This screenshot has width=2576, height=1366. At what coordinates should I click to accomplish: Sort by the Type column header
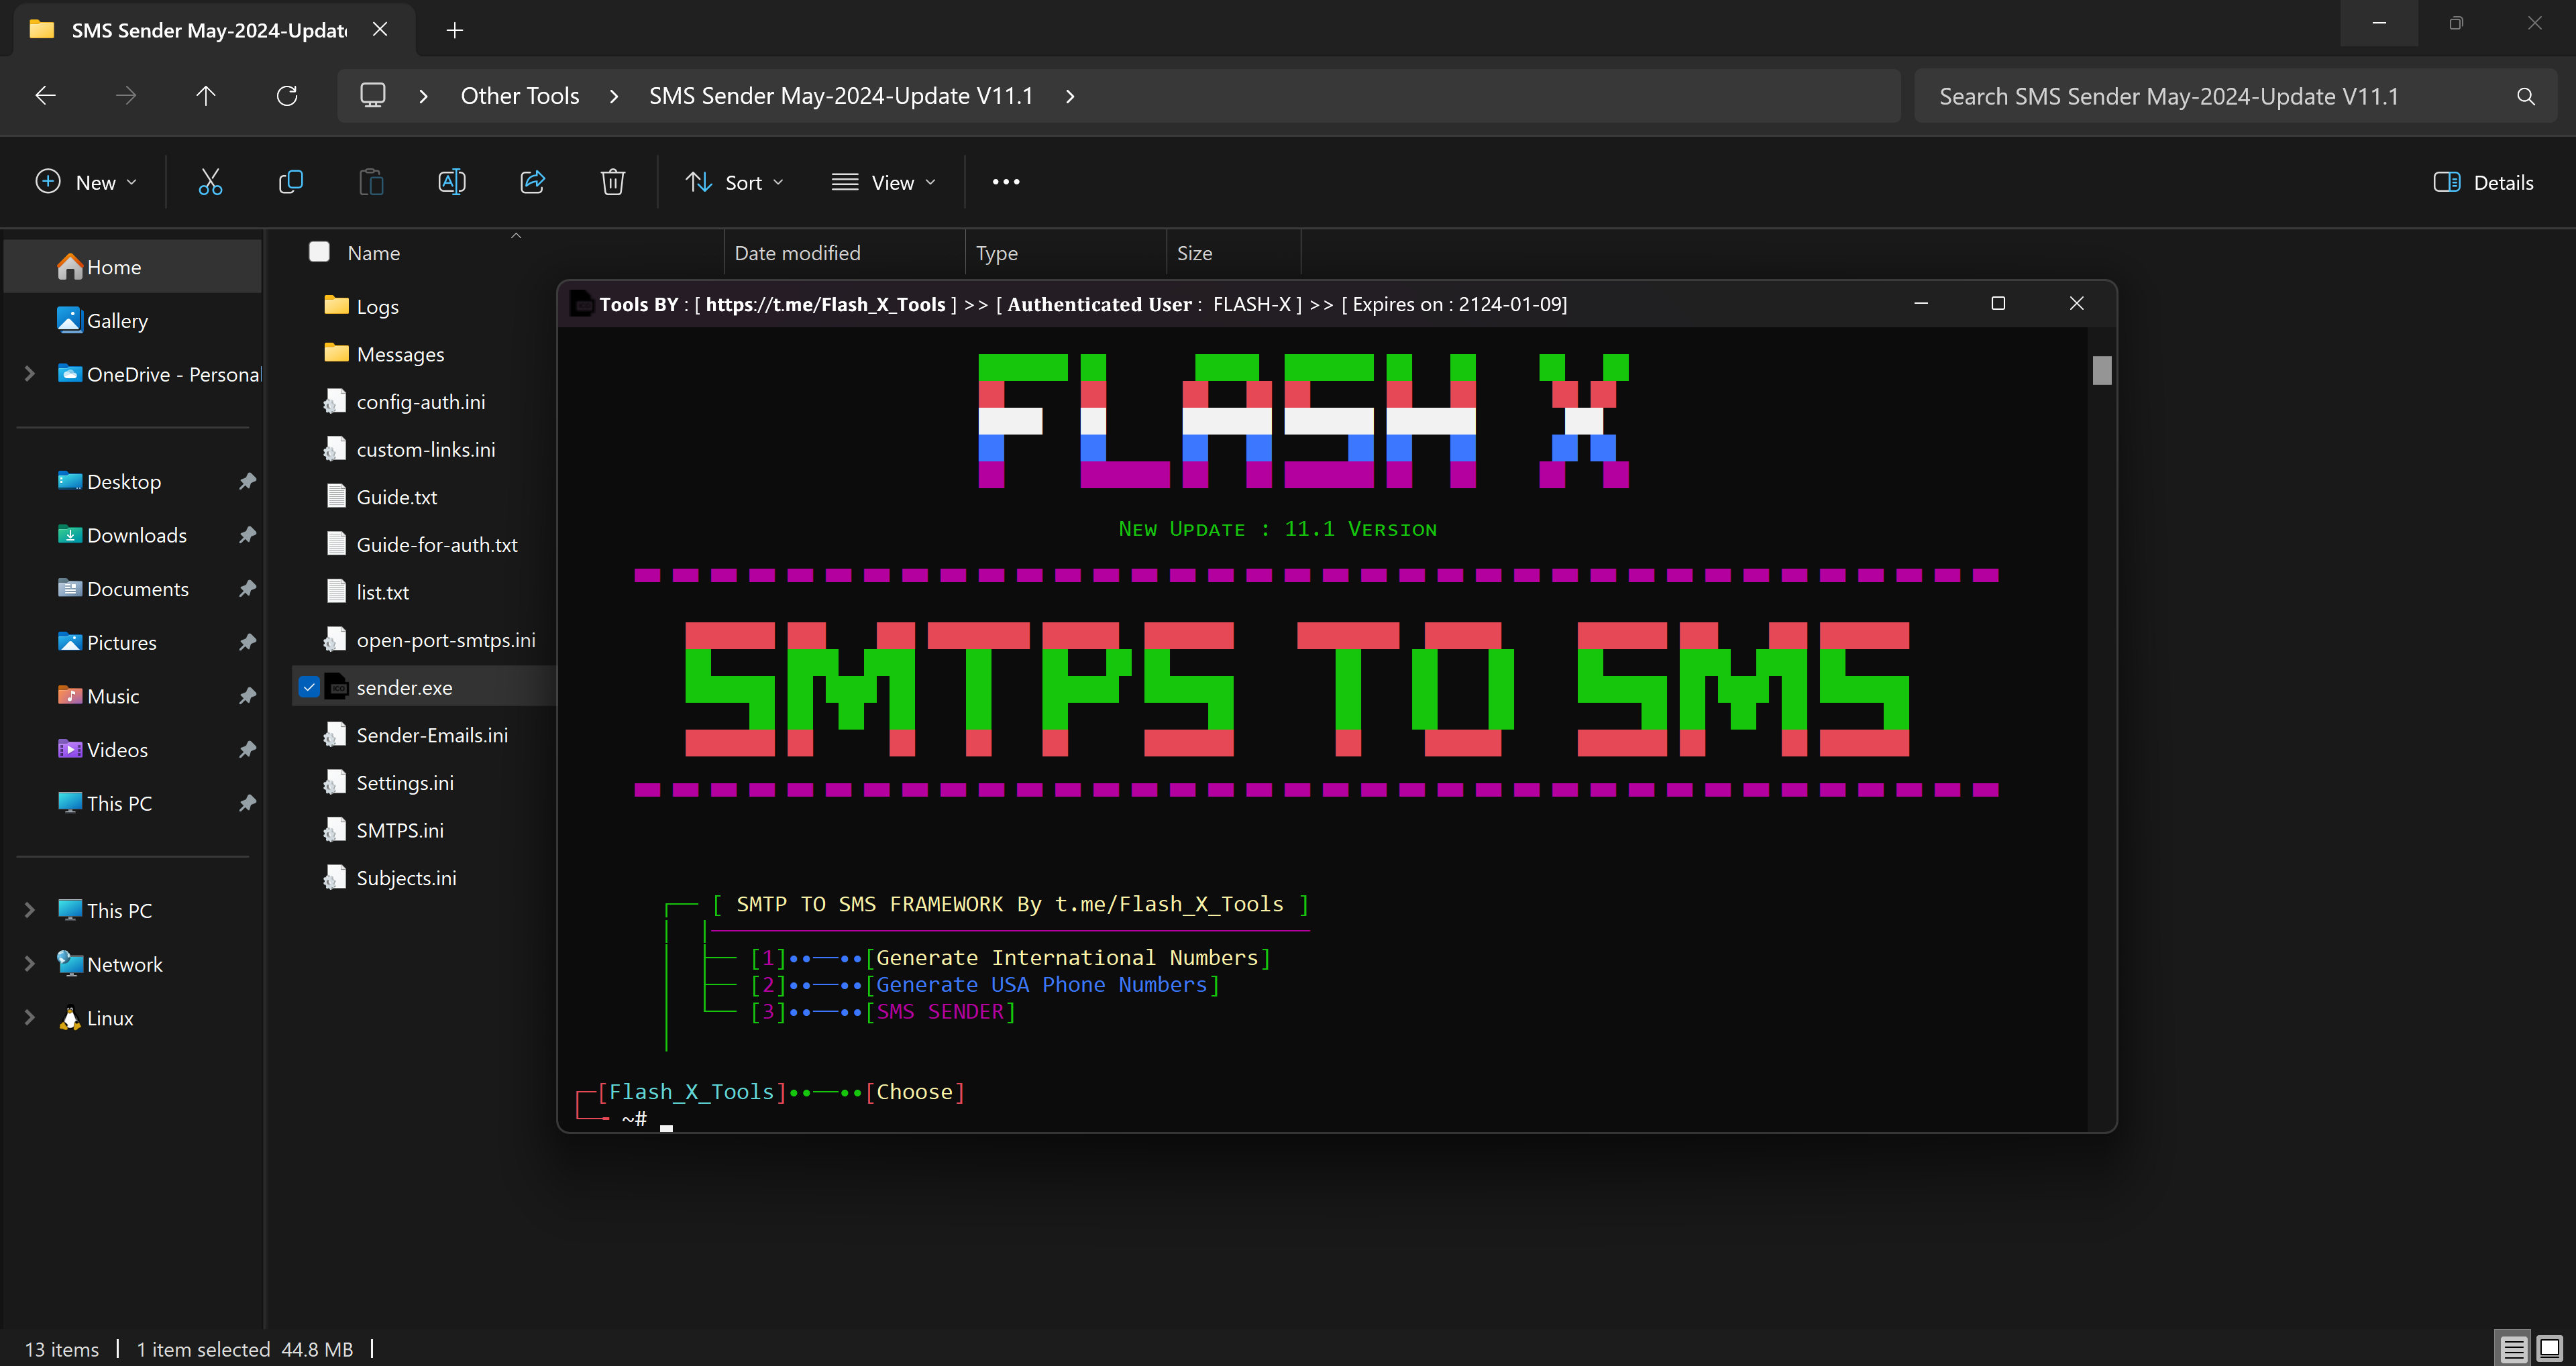tap(997, 253)
